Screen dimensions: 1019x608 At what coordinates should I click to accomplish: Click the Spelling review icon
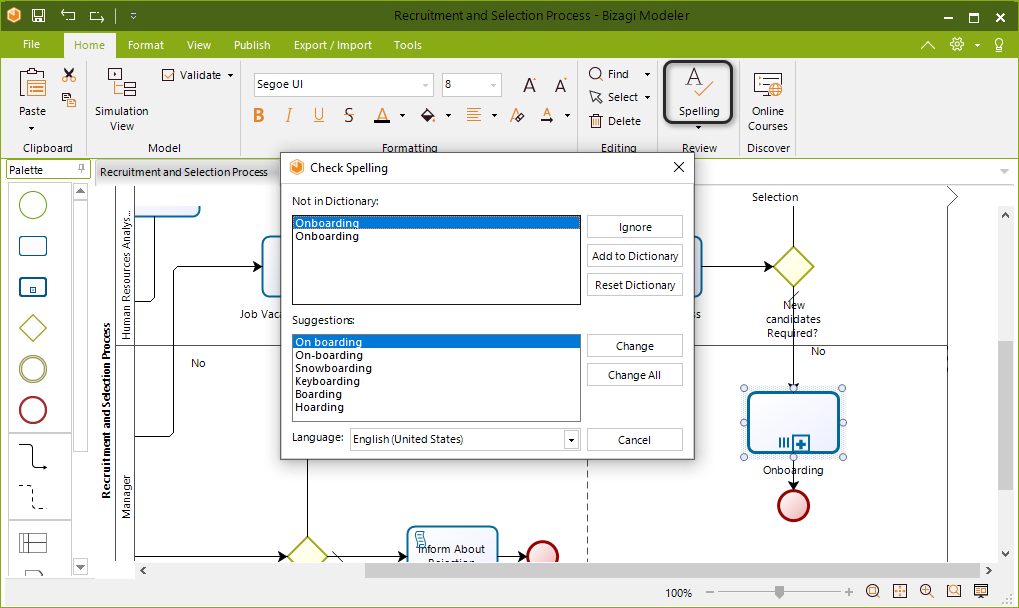point(699,92)
